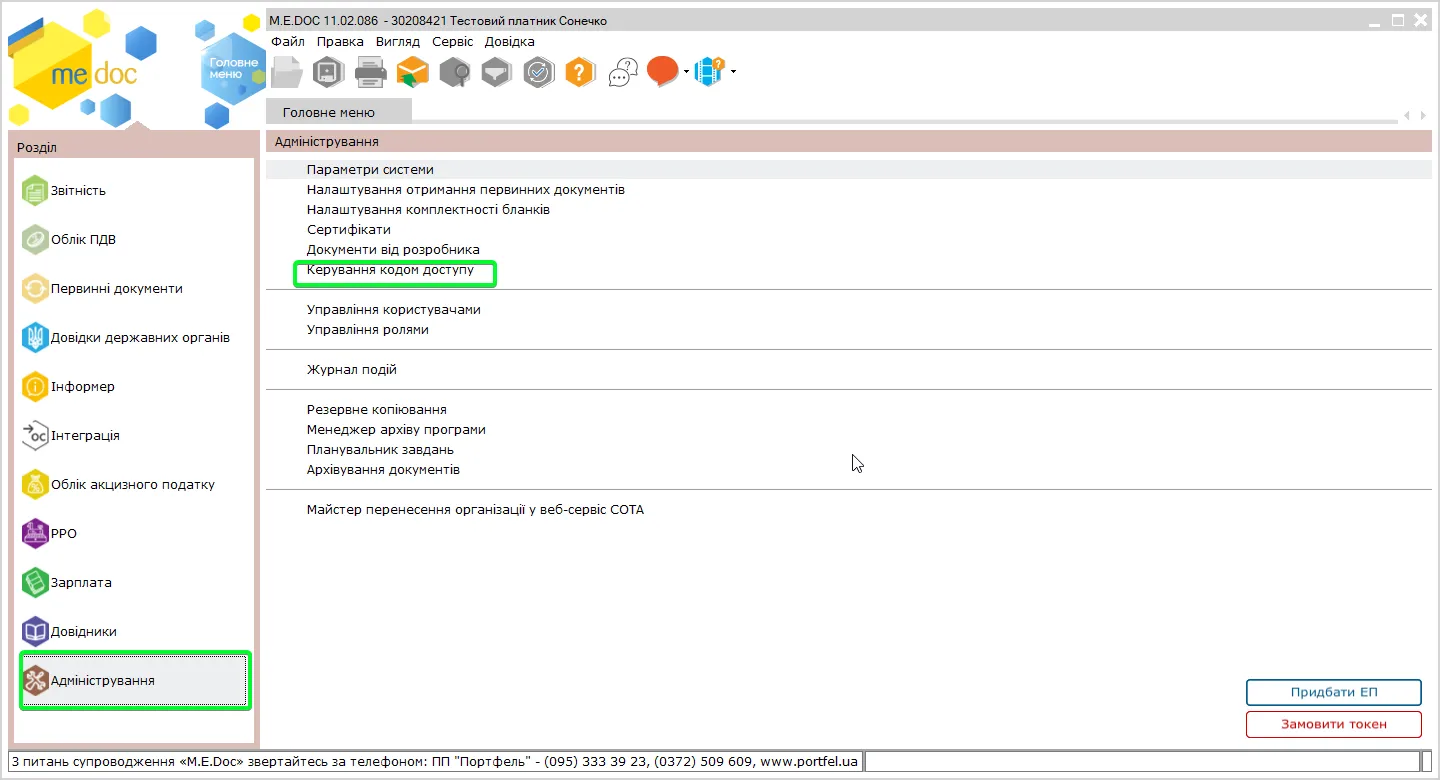Open the Довідка menu
This screenshot has height=780, width=1440.
click(x=510, y=42)
